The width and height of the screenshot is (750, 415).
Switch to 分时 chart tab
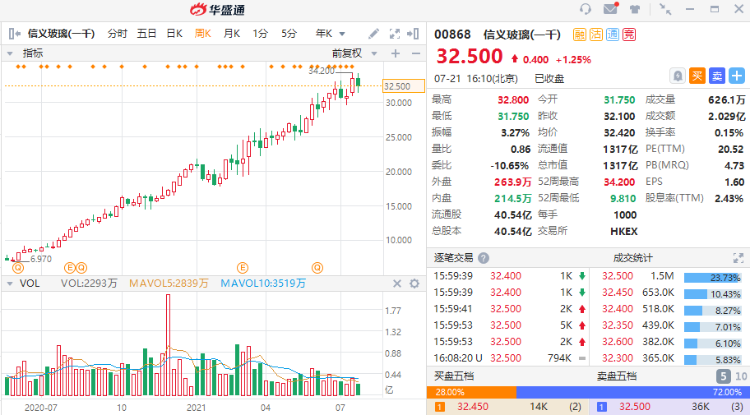(117, 33)
